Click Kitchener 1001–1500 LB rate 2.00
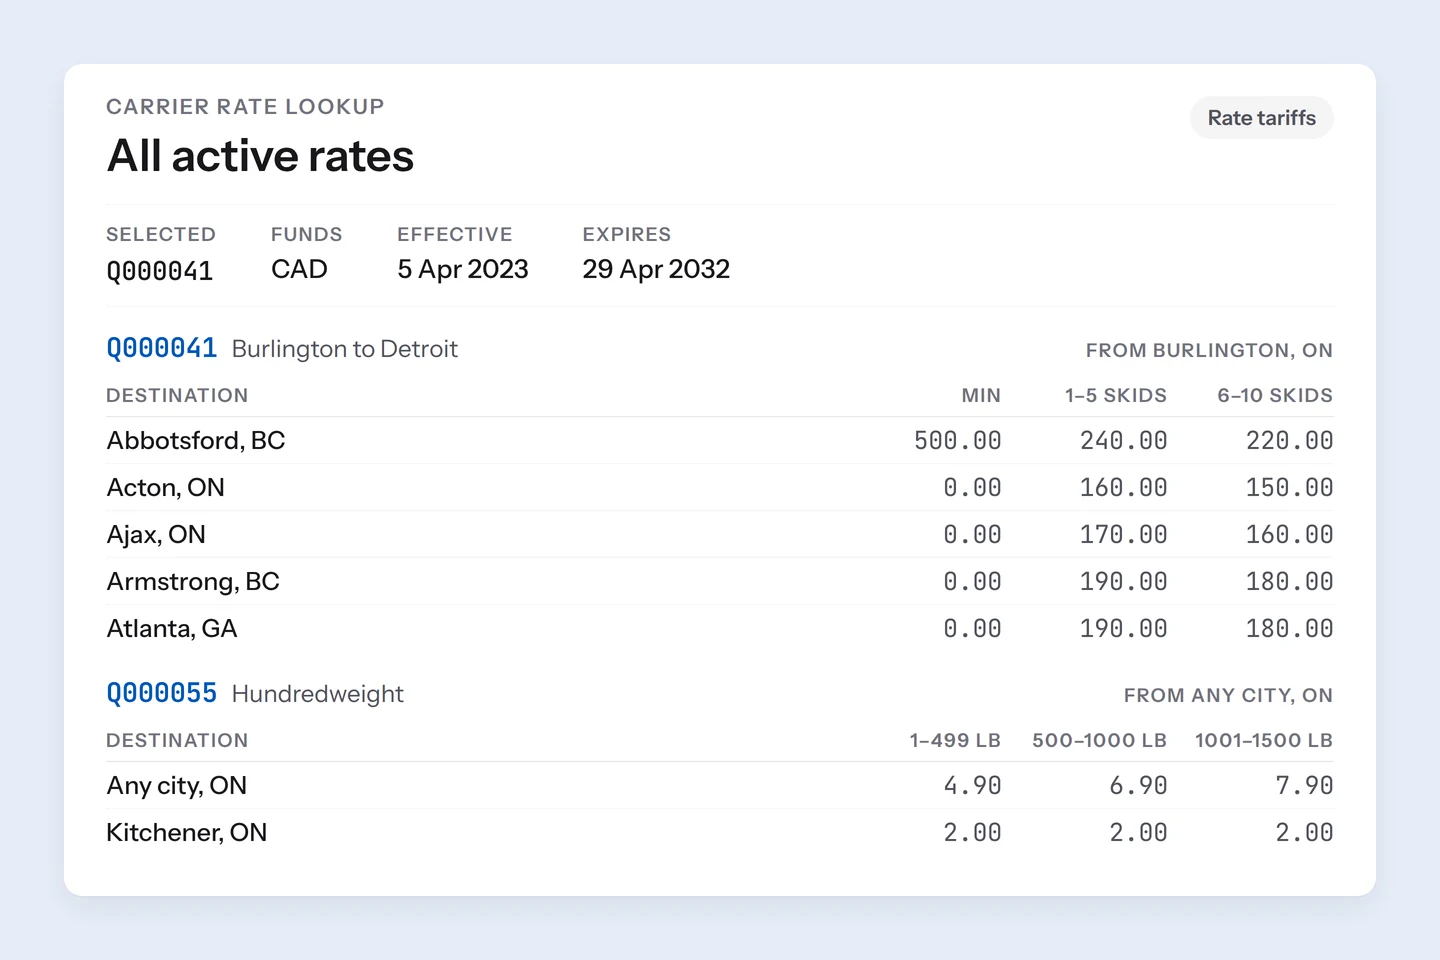The height and width of the screenshot is (960, 1440). click(x=1304, y=832)
